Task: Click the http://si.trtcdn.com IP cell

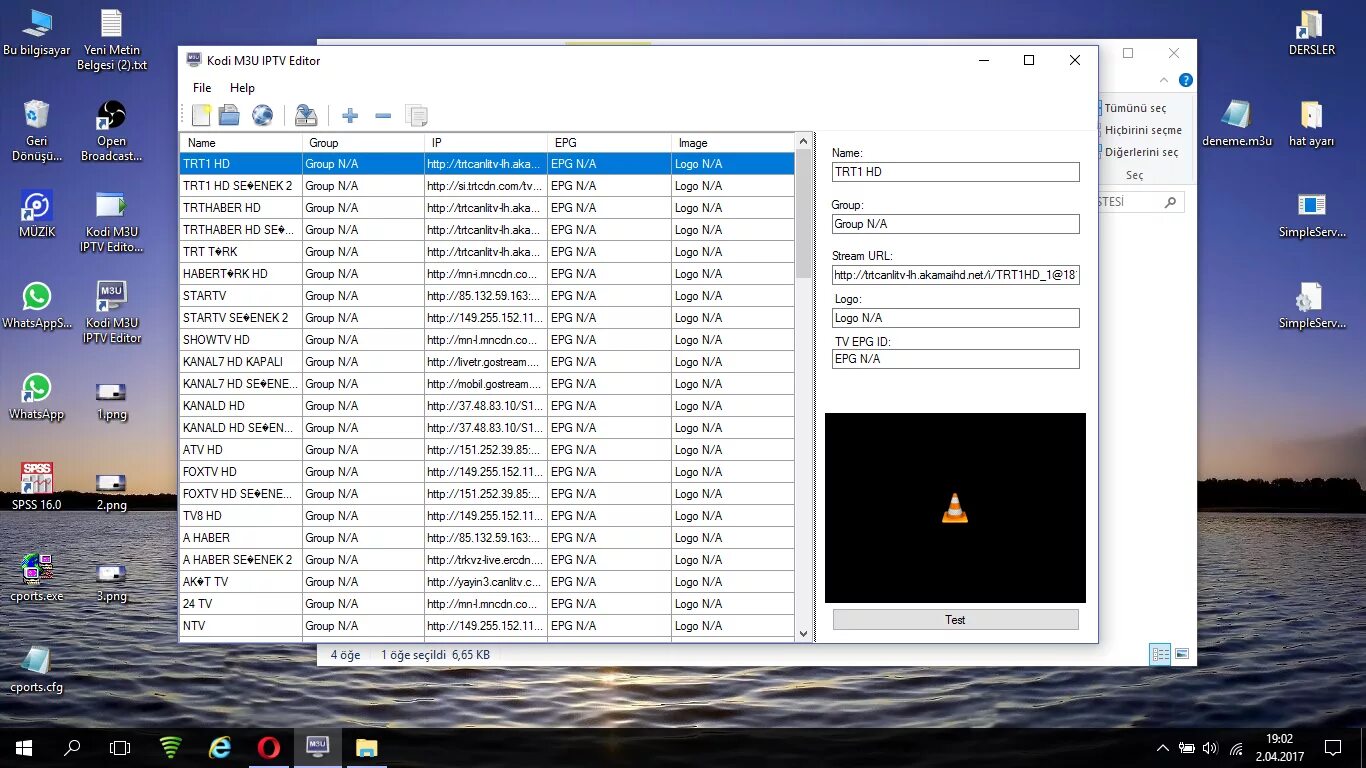Action: click(486, 186)
